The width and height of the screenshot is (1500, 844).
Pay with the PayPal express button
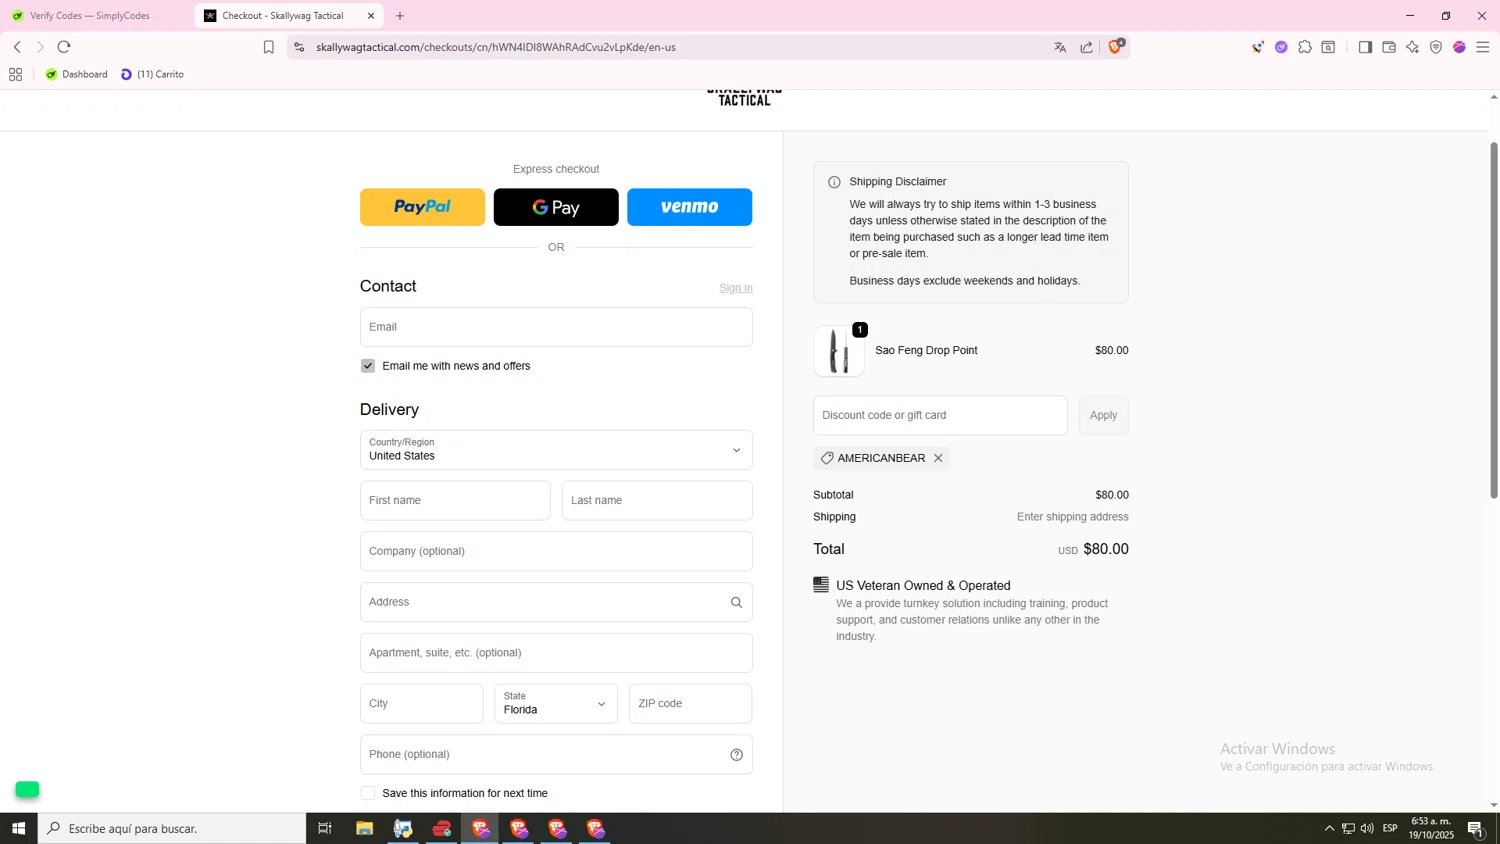pyautogui.click(x=422, y=207)
